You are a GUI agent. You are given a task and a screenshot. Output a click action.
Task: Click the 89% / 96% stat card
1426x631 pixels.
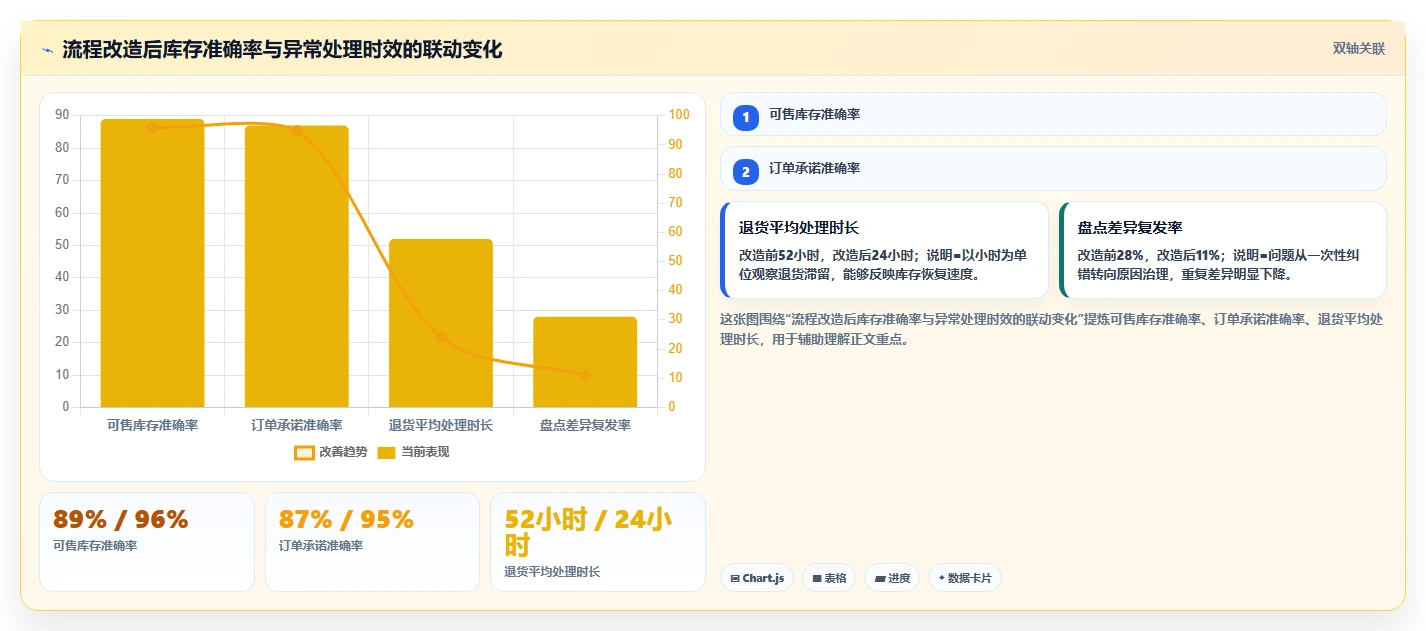pyautogui.click(x=147, y=541)
